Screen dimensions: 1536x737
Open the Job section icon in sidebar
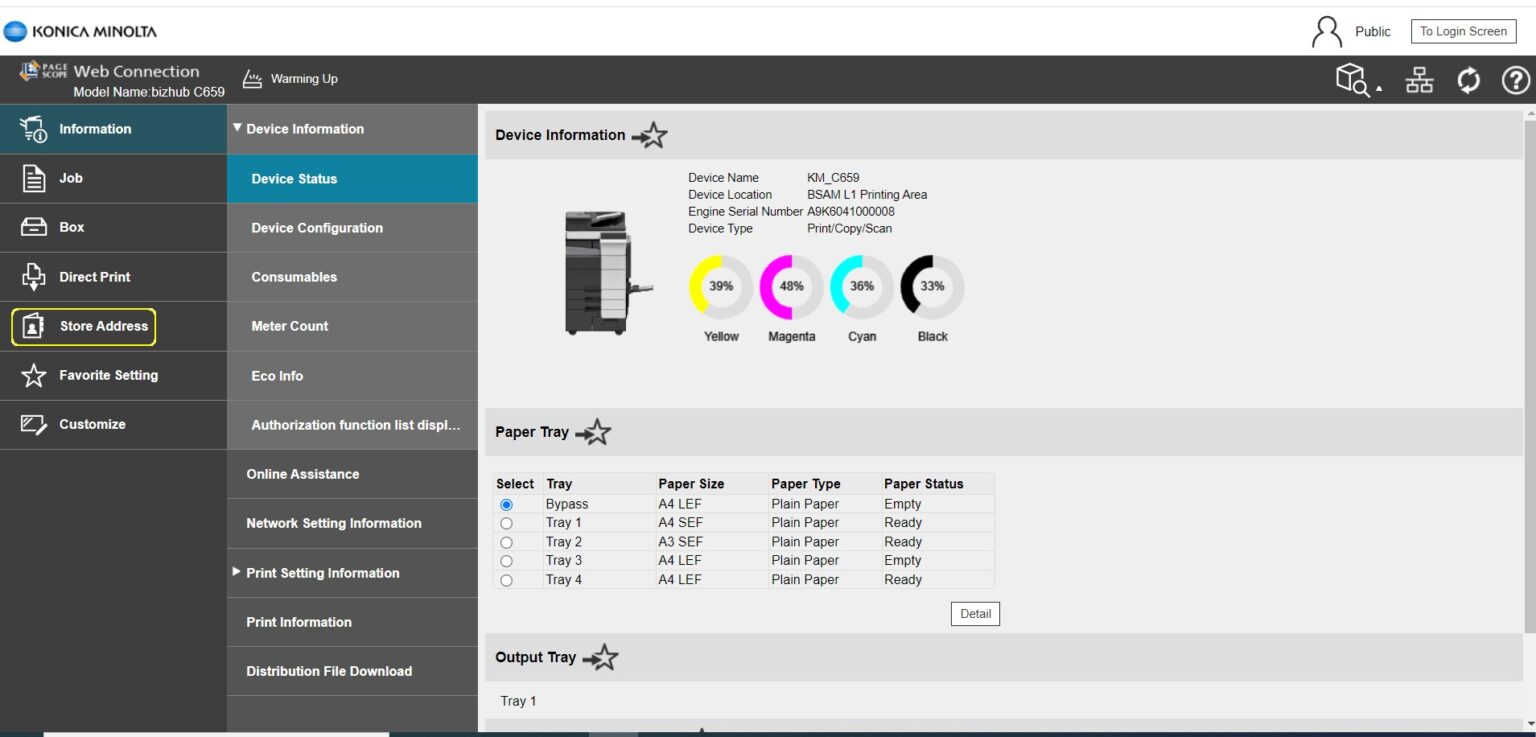(x=33, y=178)
